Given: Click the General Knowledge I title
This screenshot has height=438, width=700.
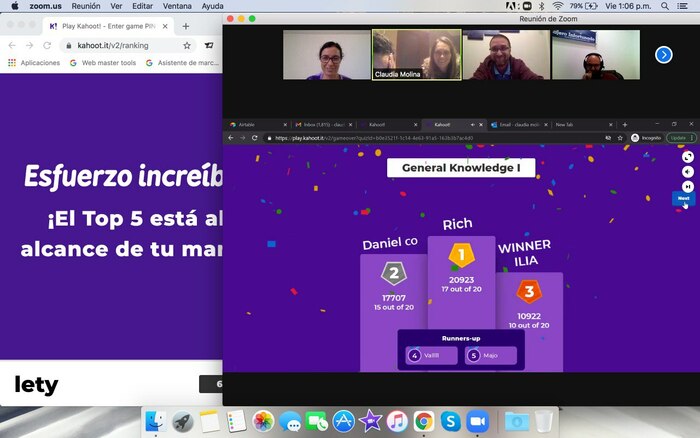Looking at the screenshot, I should [x=461, y=168].
